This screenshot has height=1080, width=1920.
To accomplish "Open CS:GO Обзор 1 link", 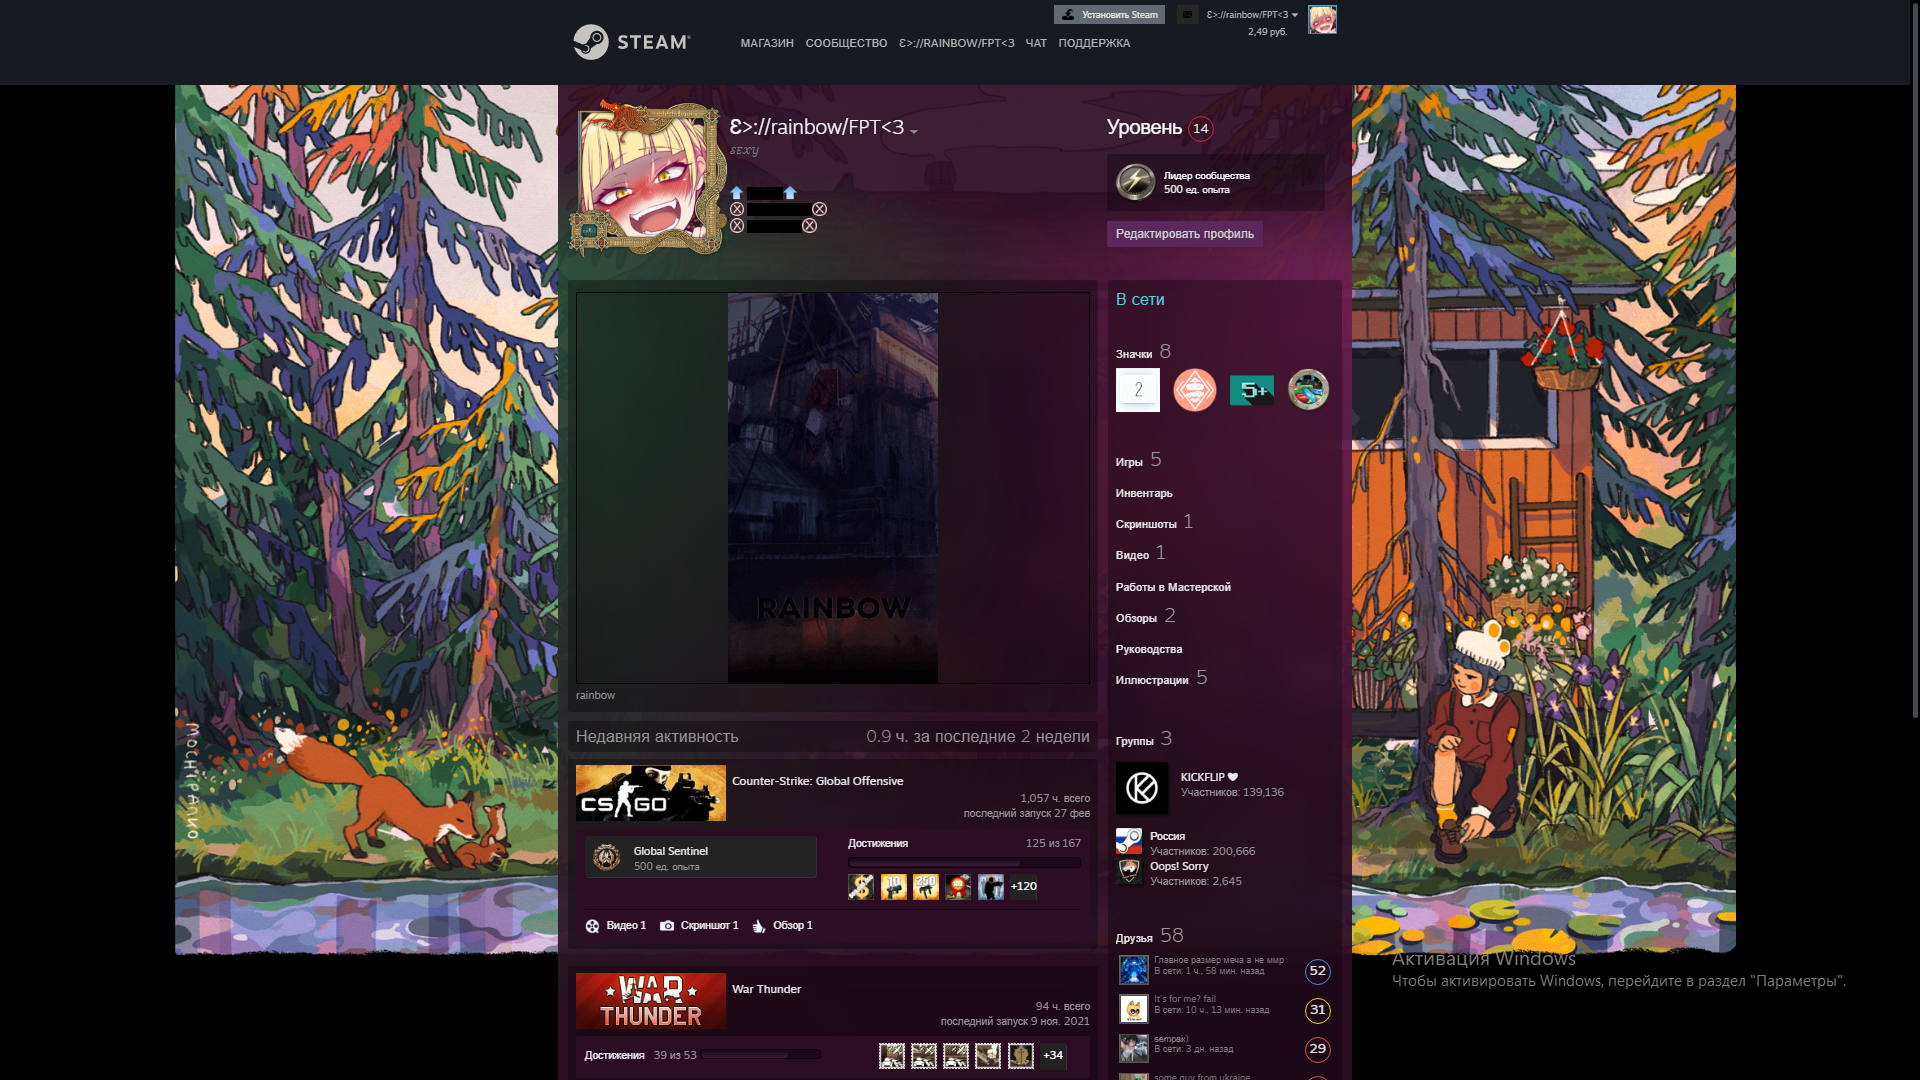I will 782,926.
